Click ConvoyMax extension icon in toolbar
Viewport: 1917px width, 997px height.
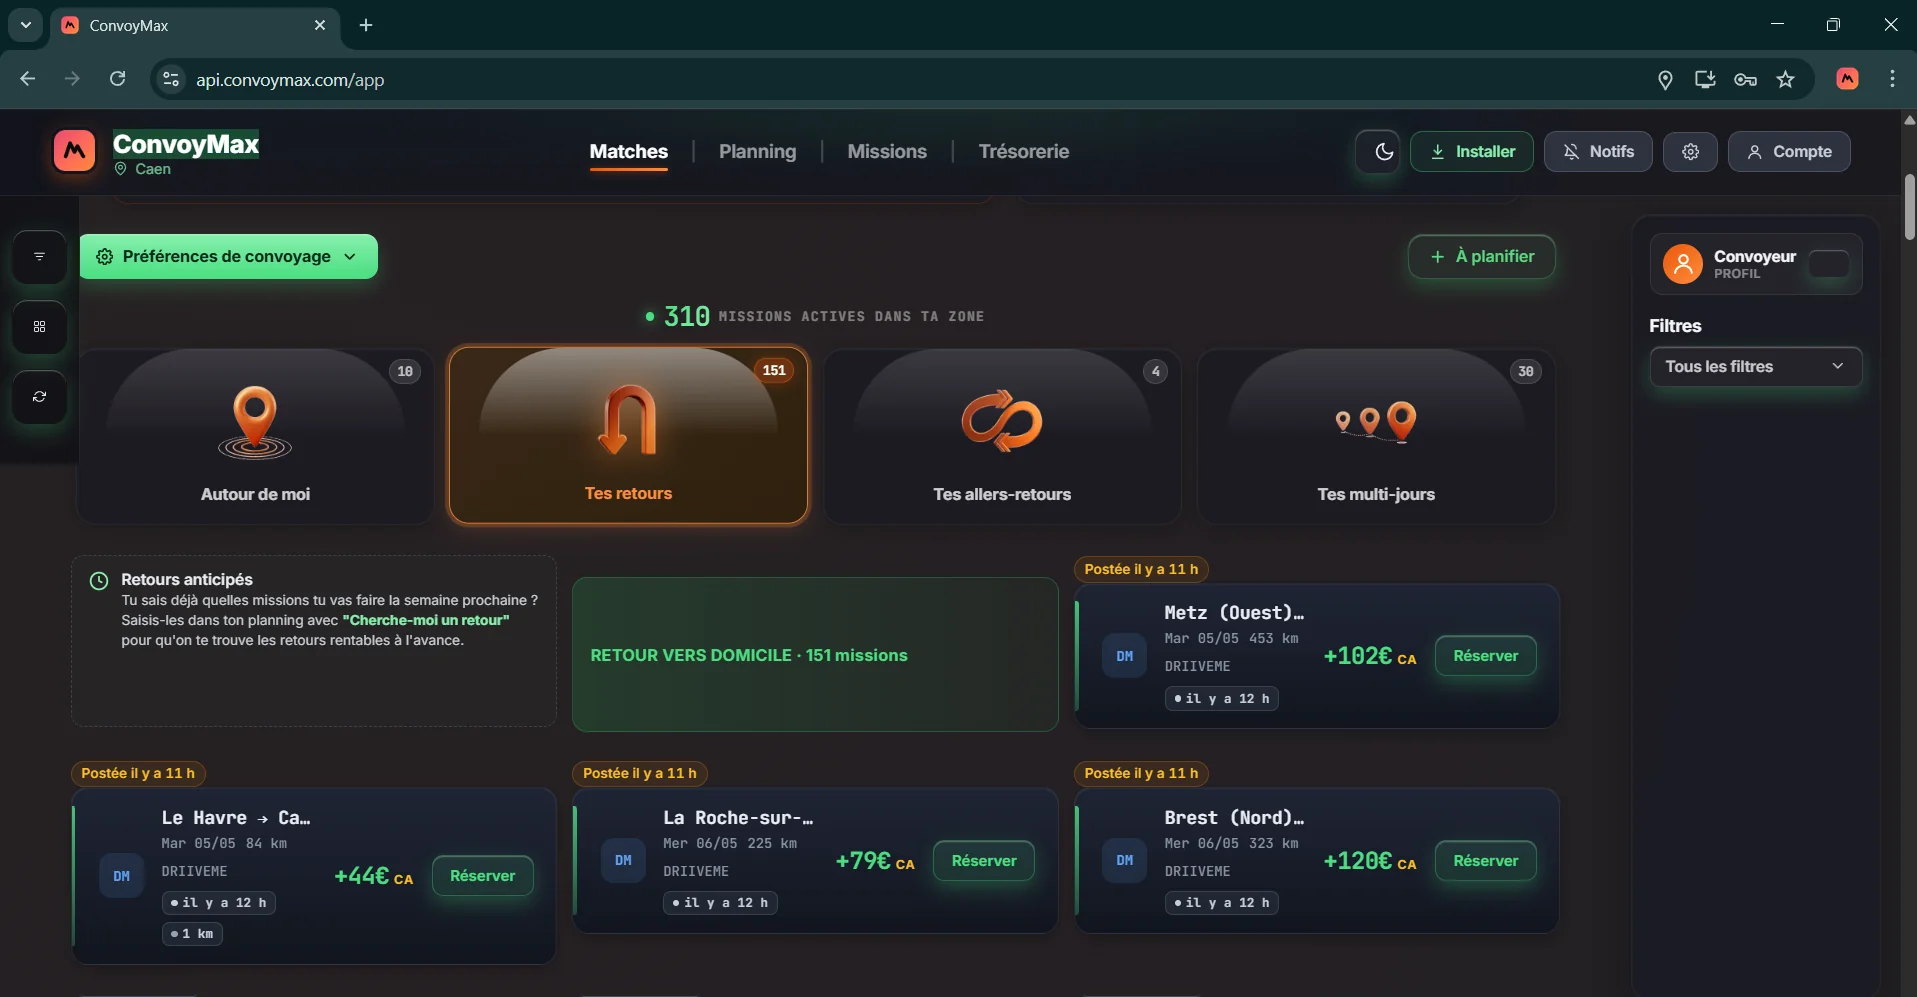(1848, 79)
